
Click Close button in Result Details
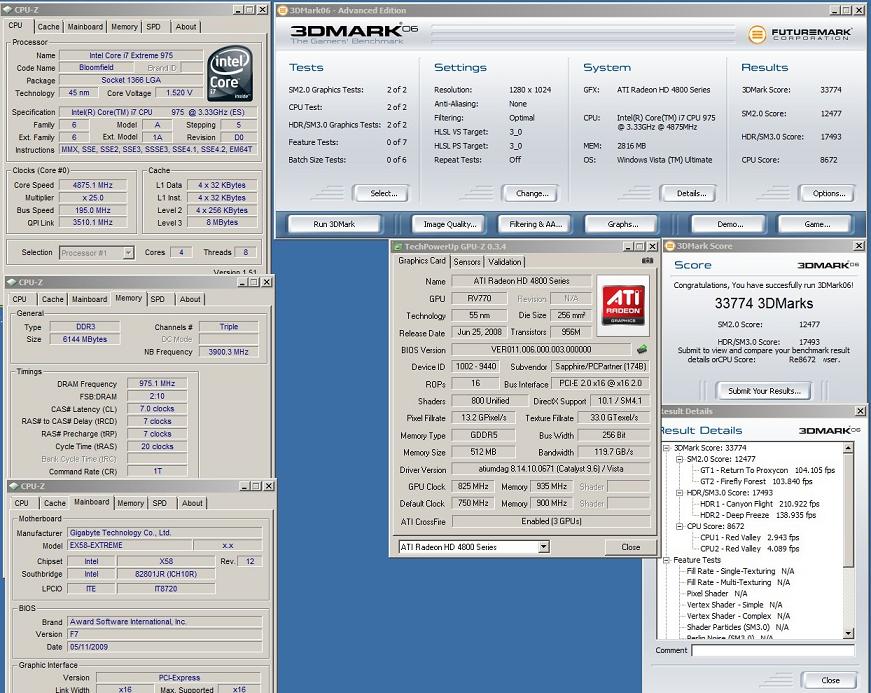(830, 680)
